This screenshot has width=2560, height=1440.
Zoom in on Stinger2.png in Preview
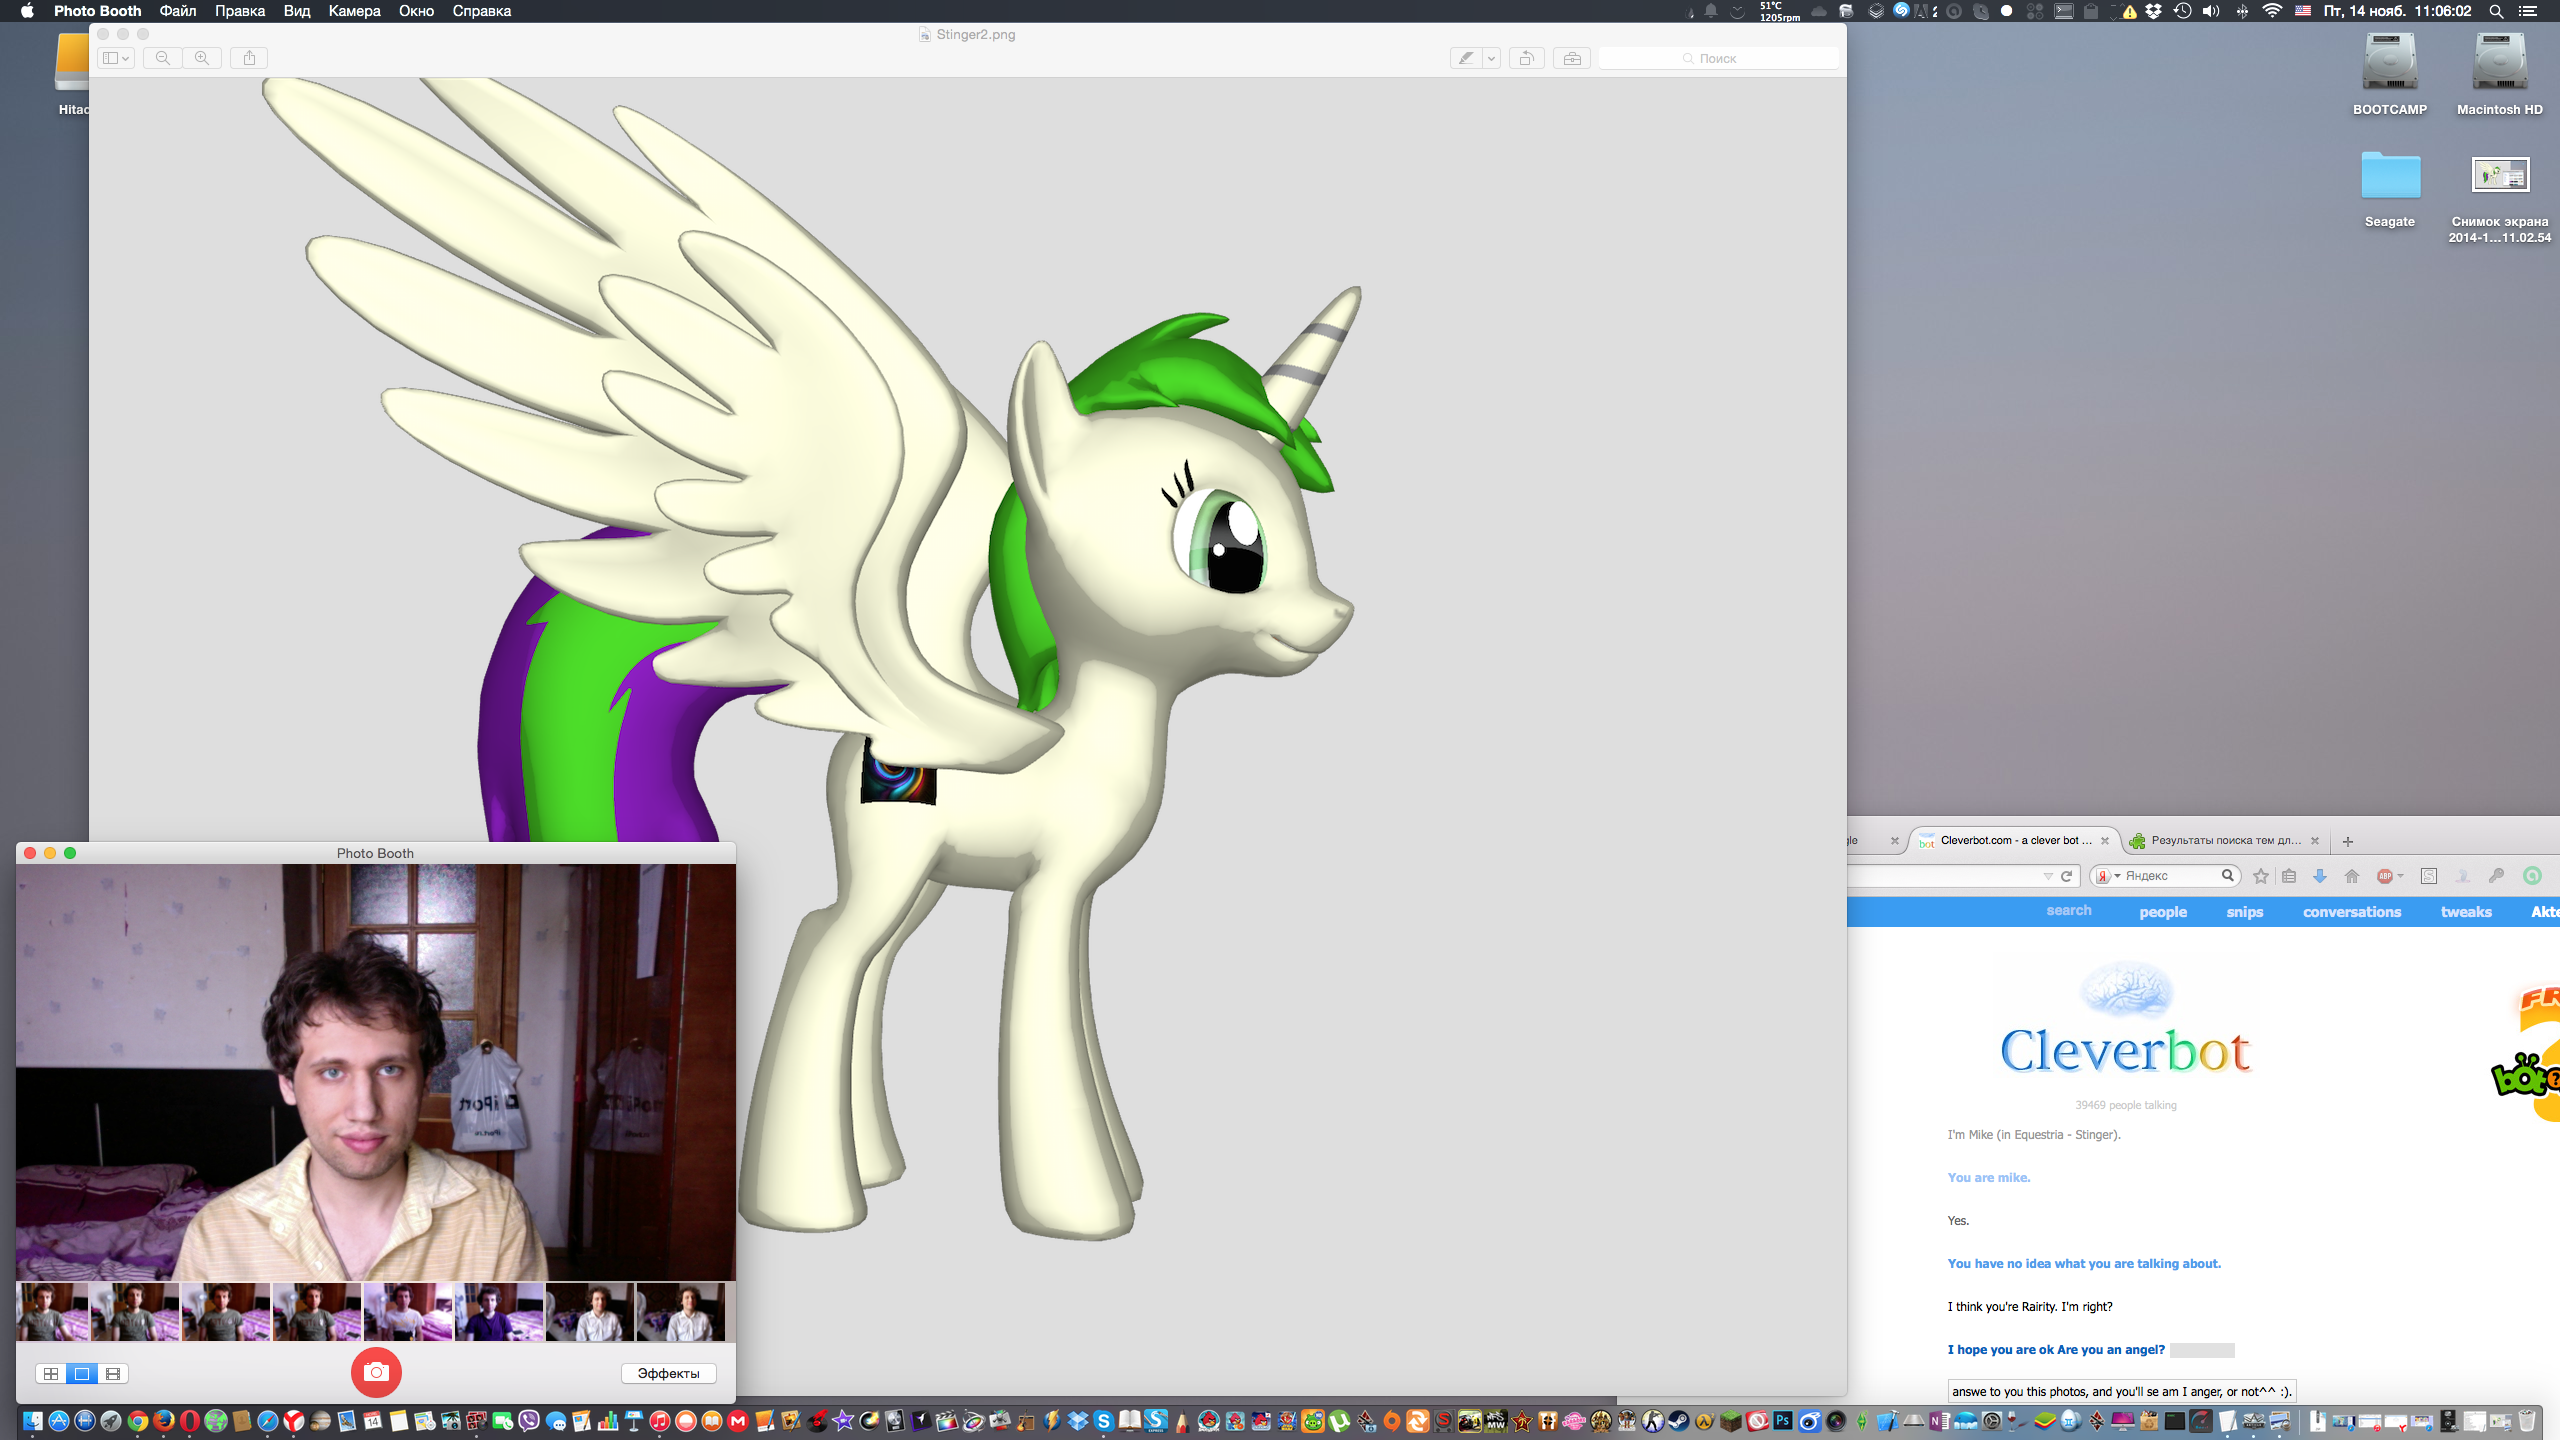pos(202,58)
